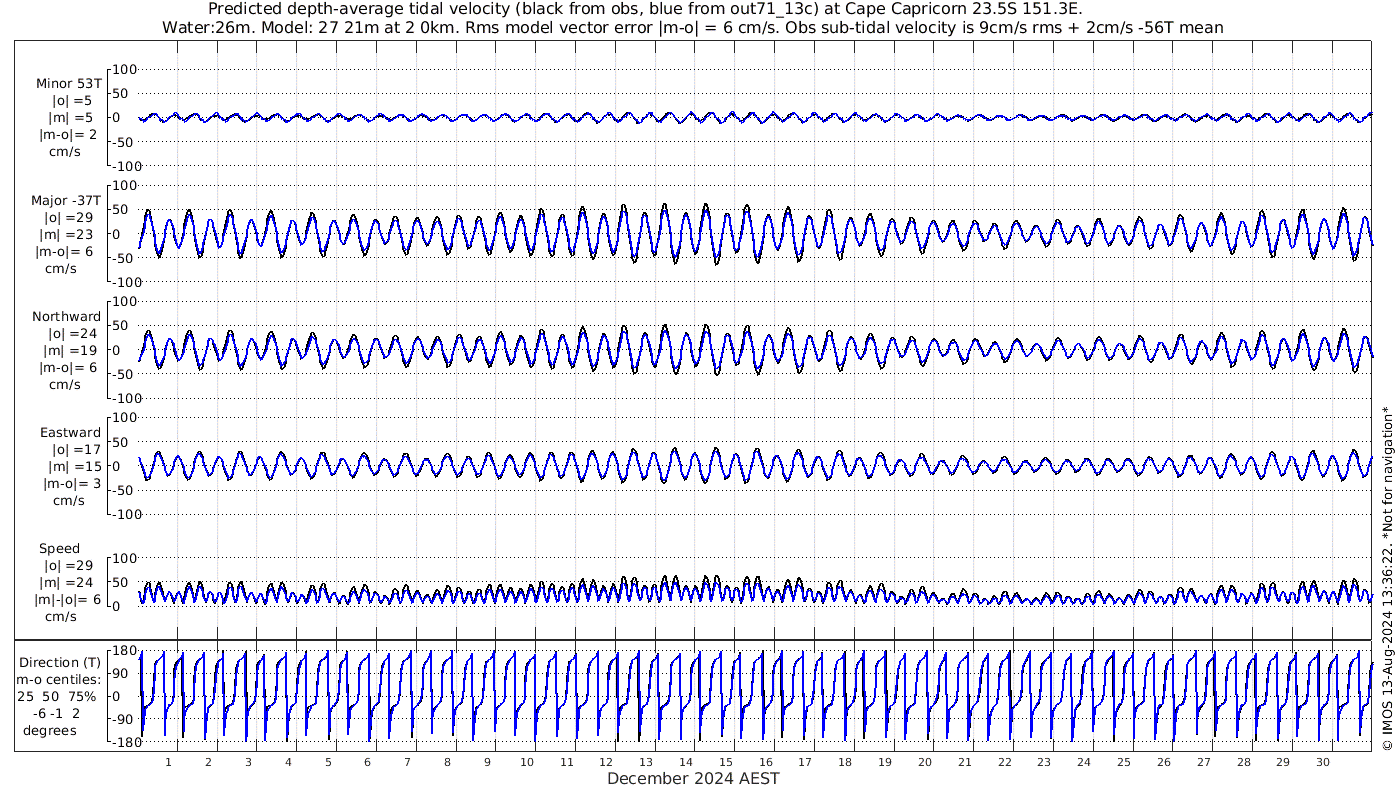The height and width of the screenshot is (800, 1400).
Task: Click the '25 50 75%' centile header
Action: (x=57, y=697)
